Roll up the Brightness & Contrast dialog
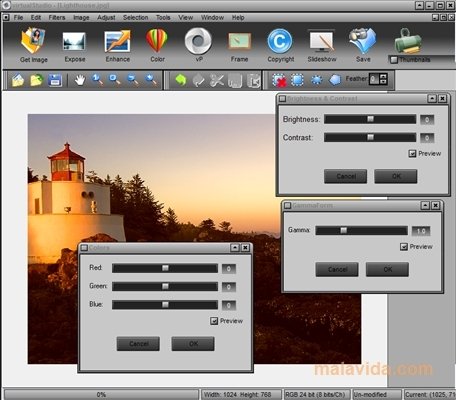The height and width of the screenshot is (400, 456). click(x=432, y=99)
